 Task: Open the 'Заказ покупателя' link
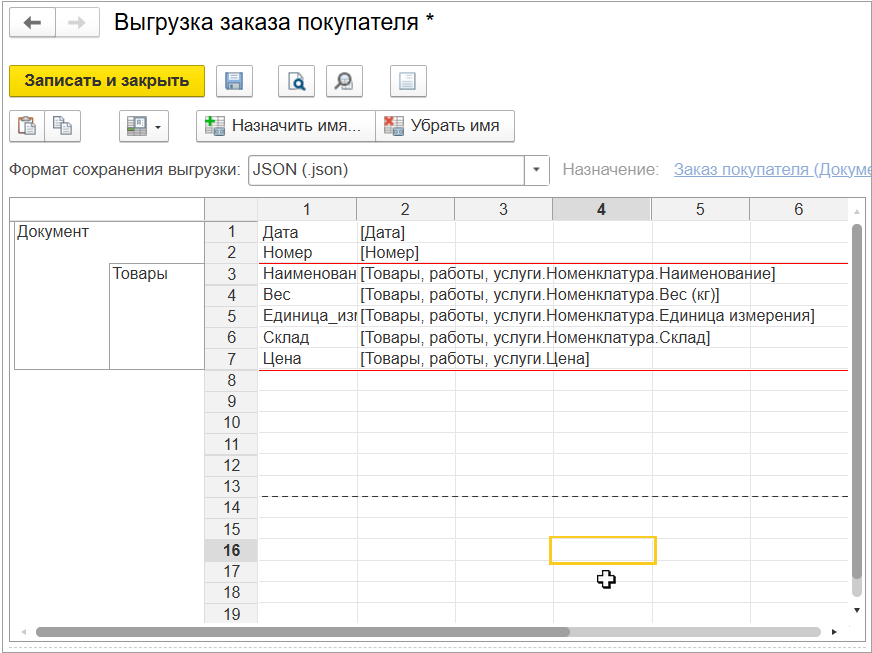coord(771,170)
